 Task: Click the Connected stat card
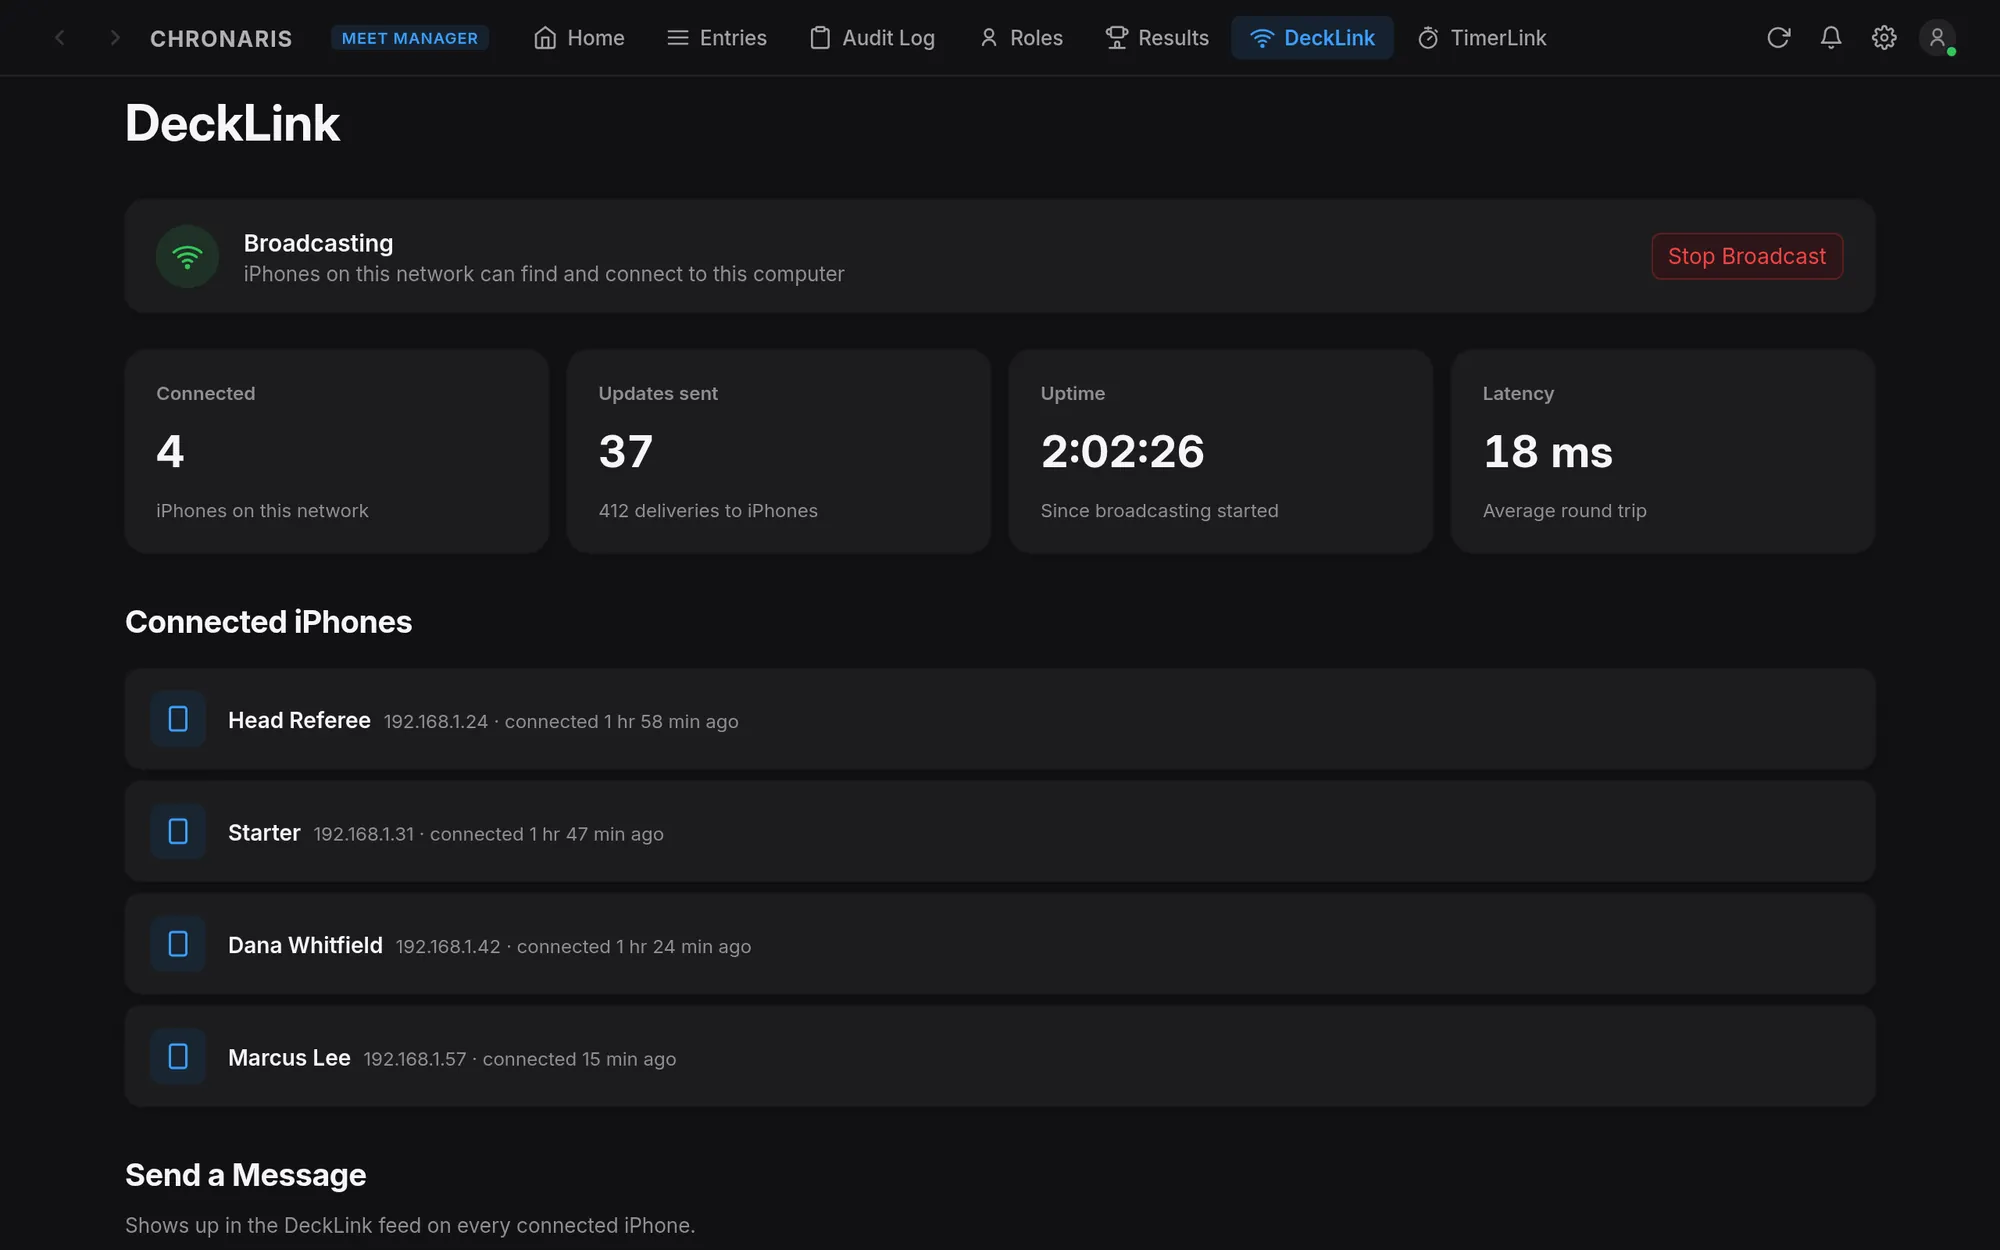click(x=337, y=451)
